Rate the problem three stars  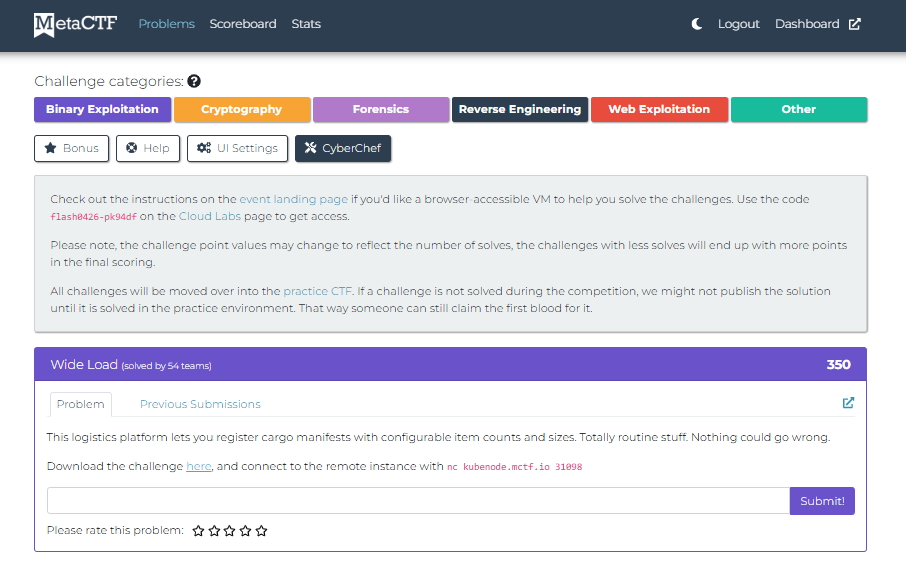pos(230,531)
